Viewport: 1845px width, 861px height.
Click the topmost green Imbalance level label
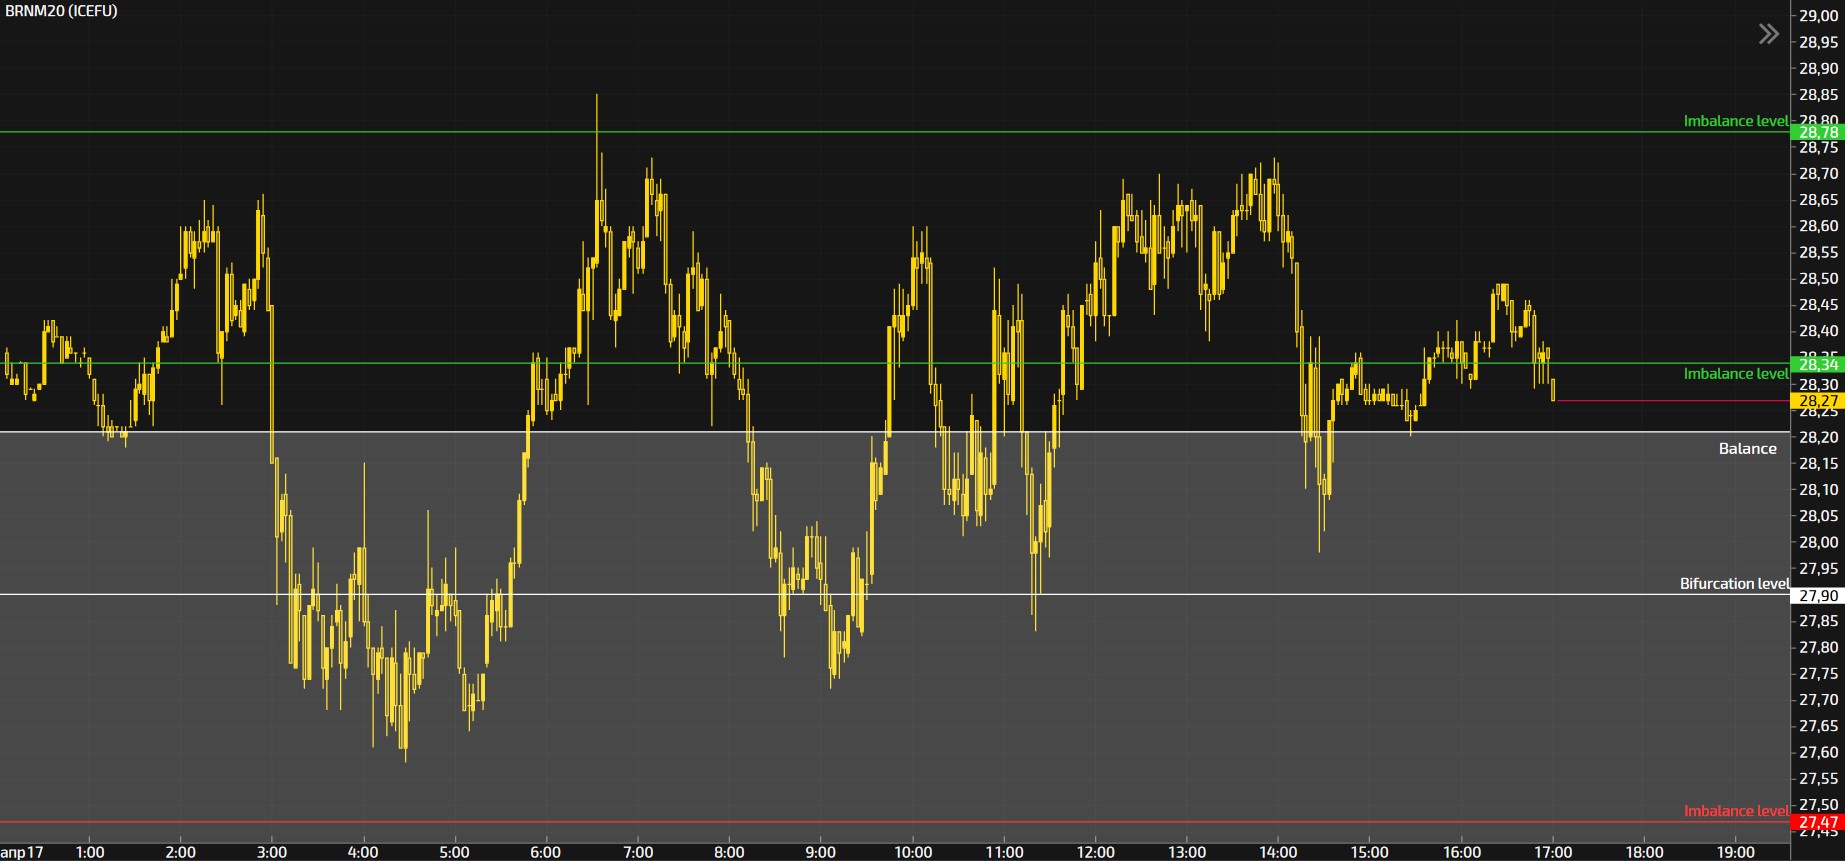(x=1735, y=121)
